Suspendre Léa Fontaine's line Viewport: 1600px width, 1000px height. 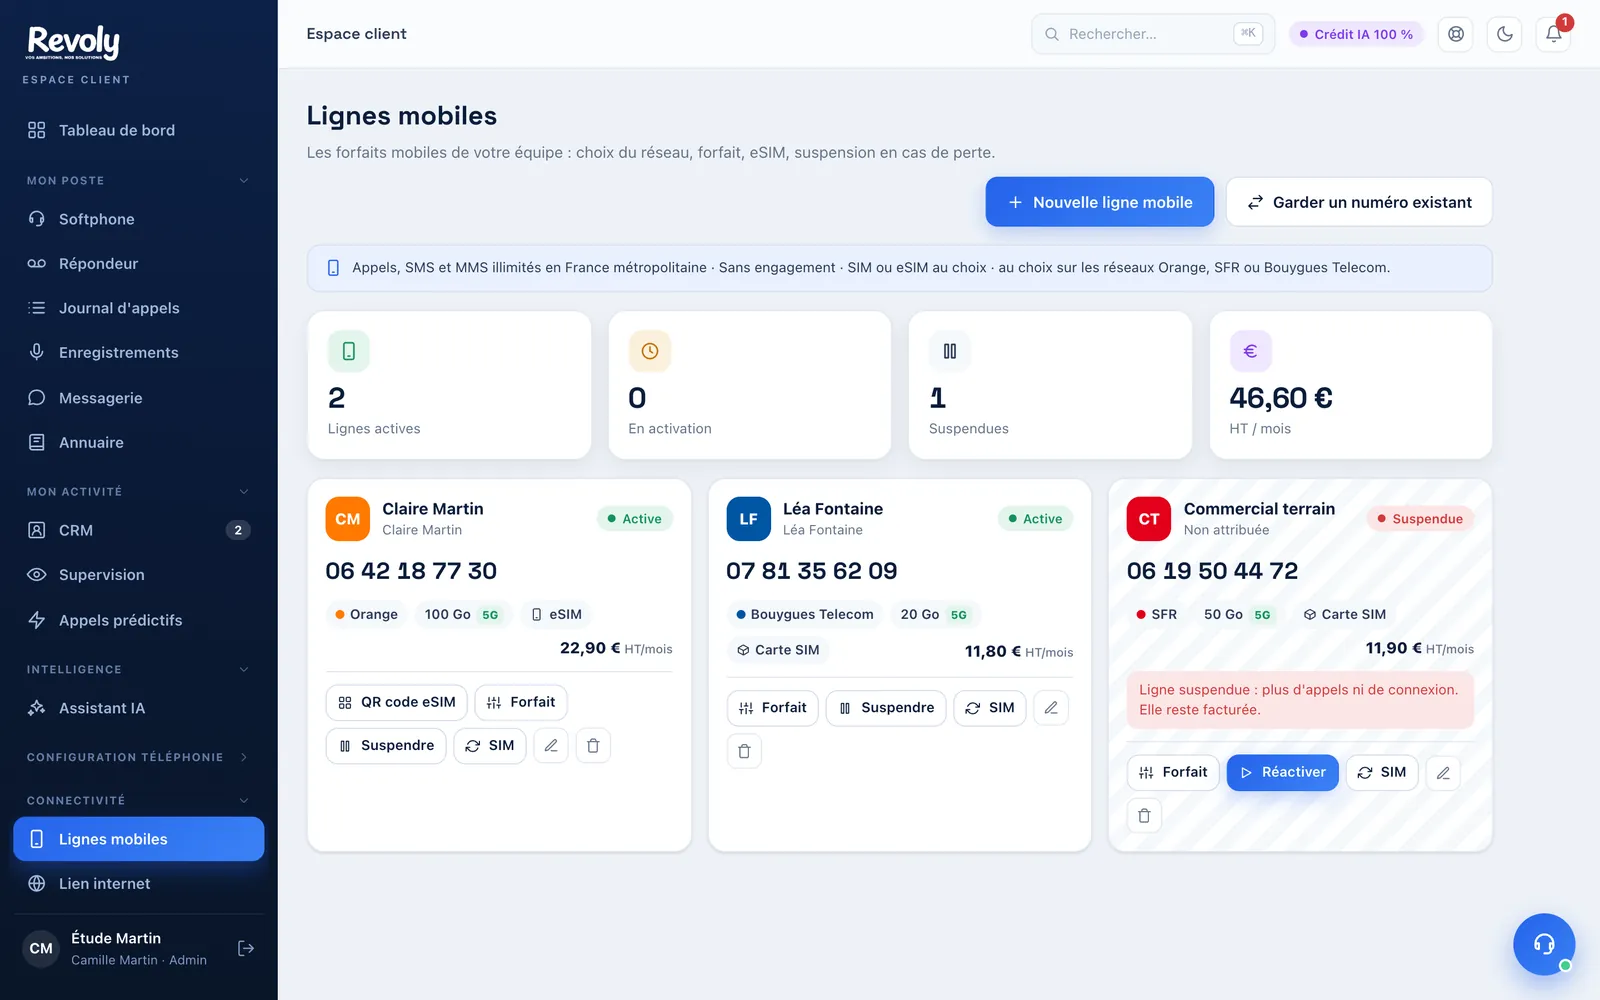click(886, 708)
